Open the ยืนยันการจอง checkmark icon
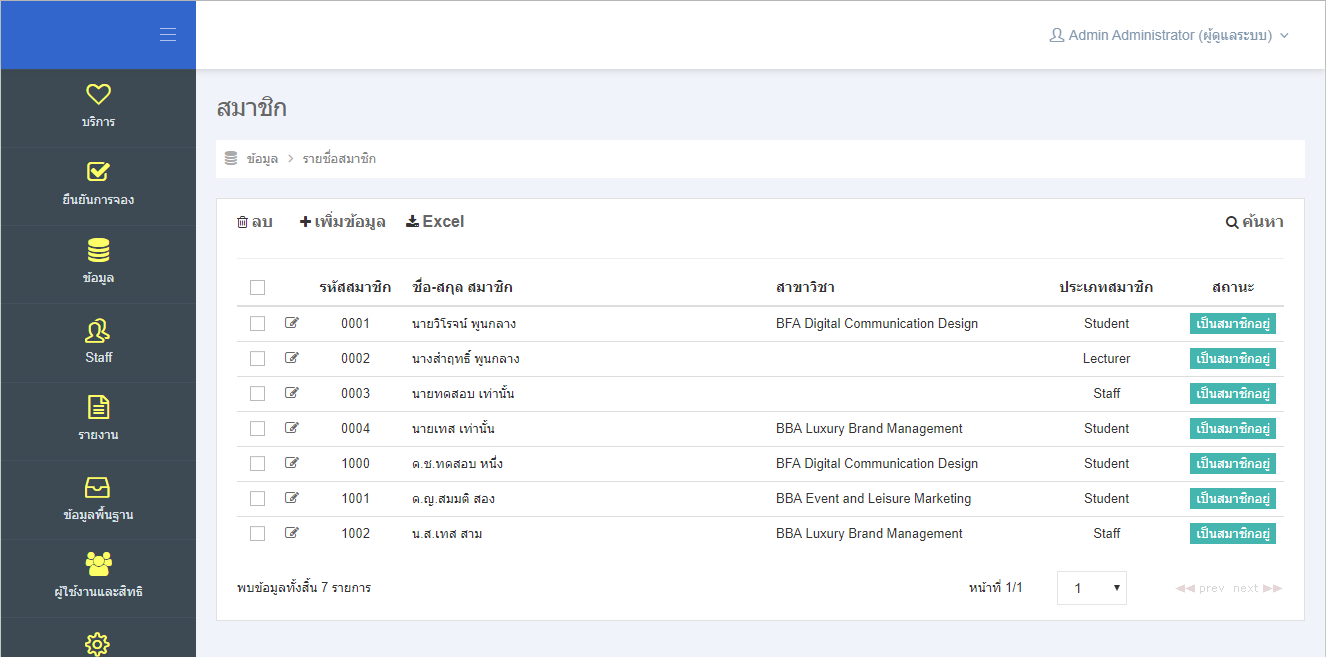The height and width of the screenshot is (657, 1326). [98, 172]
